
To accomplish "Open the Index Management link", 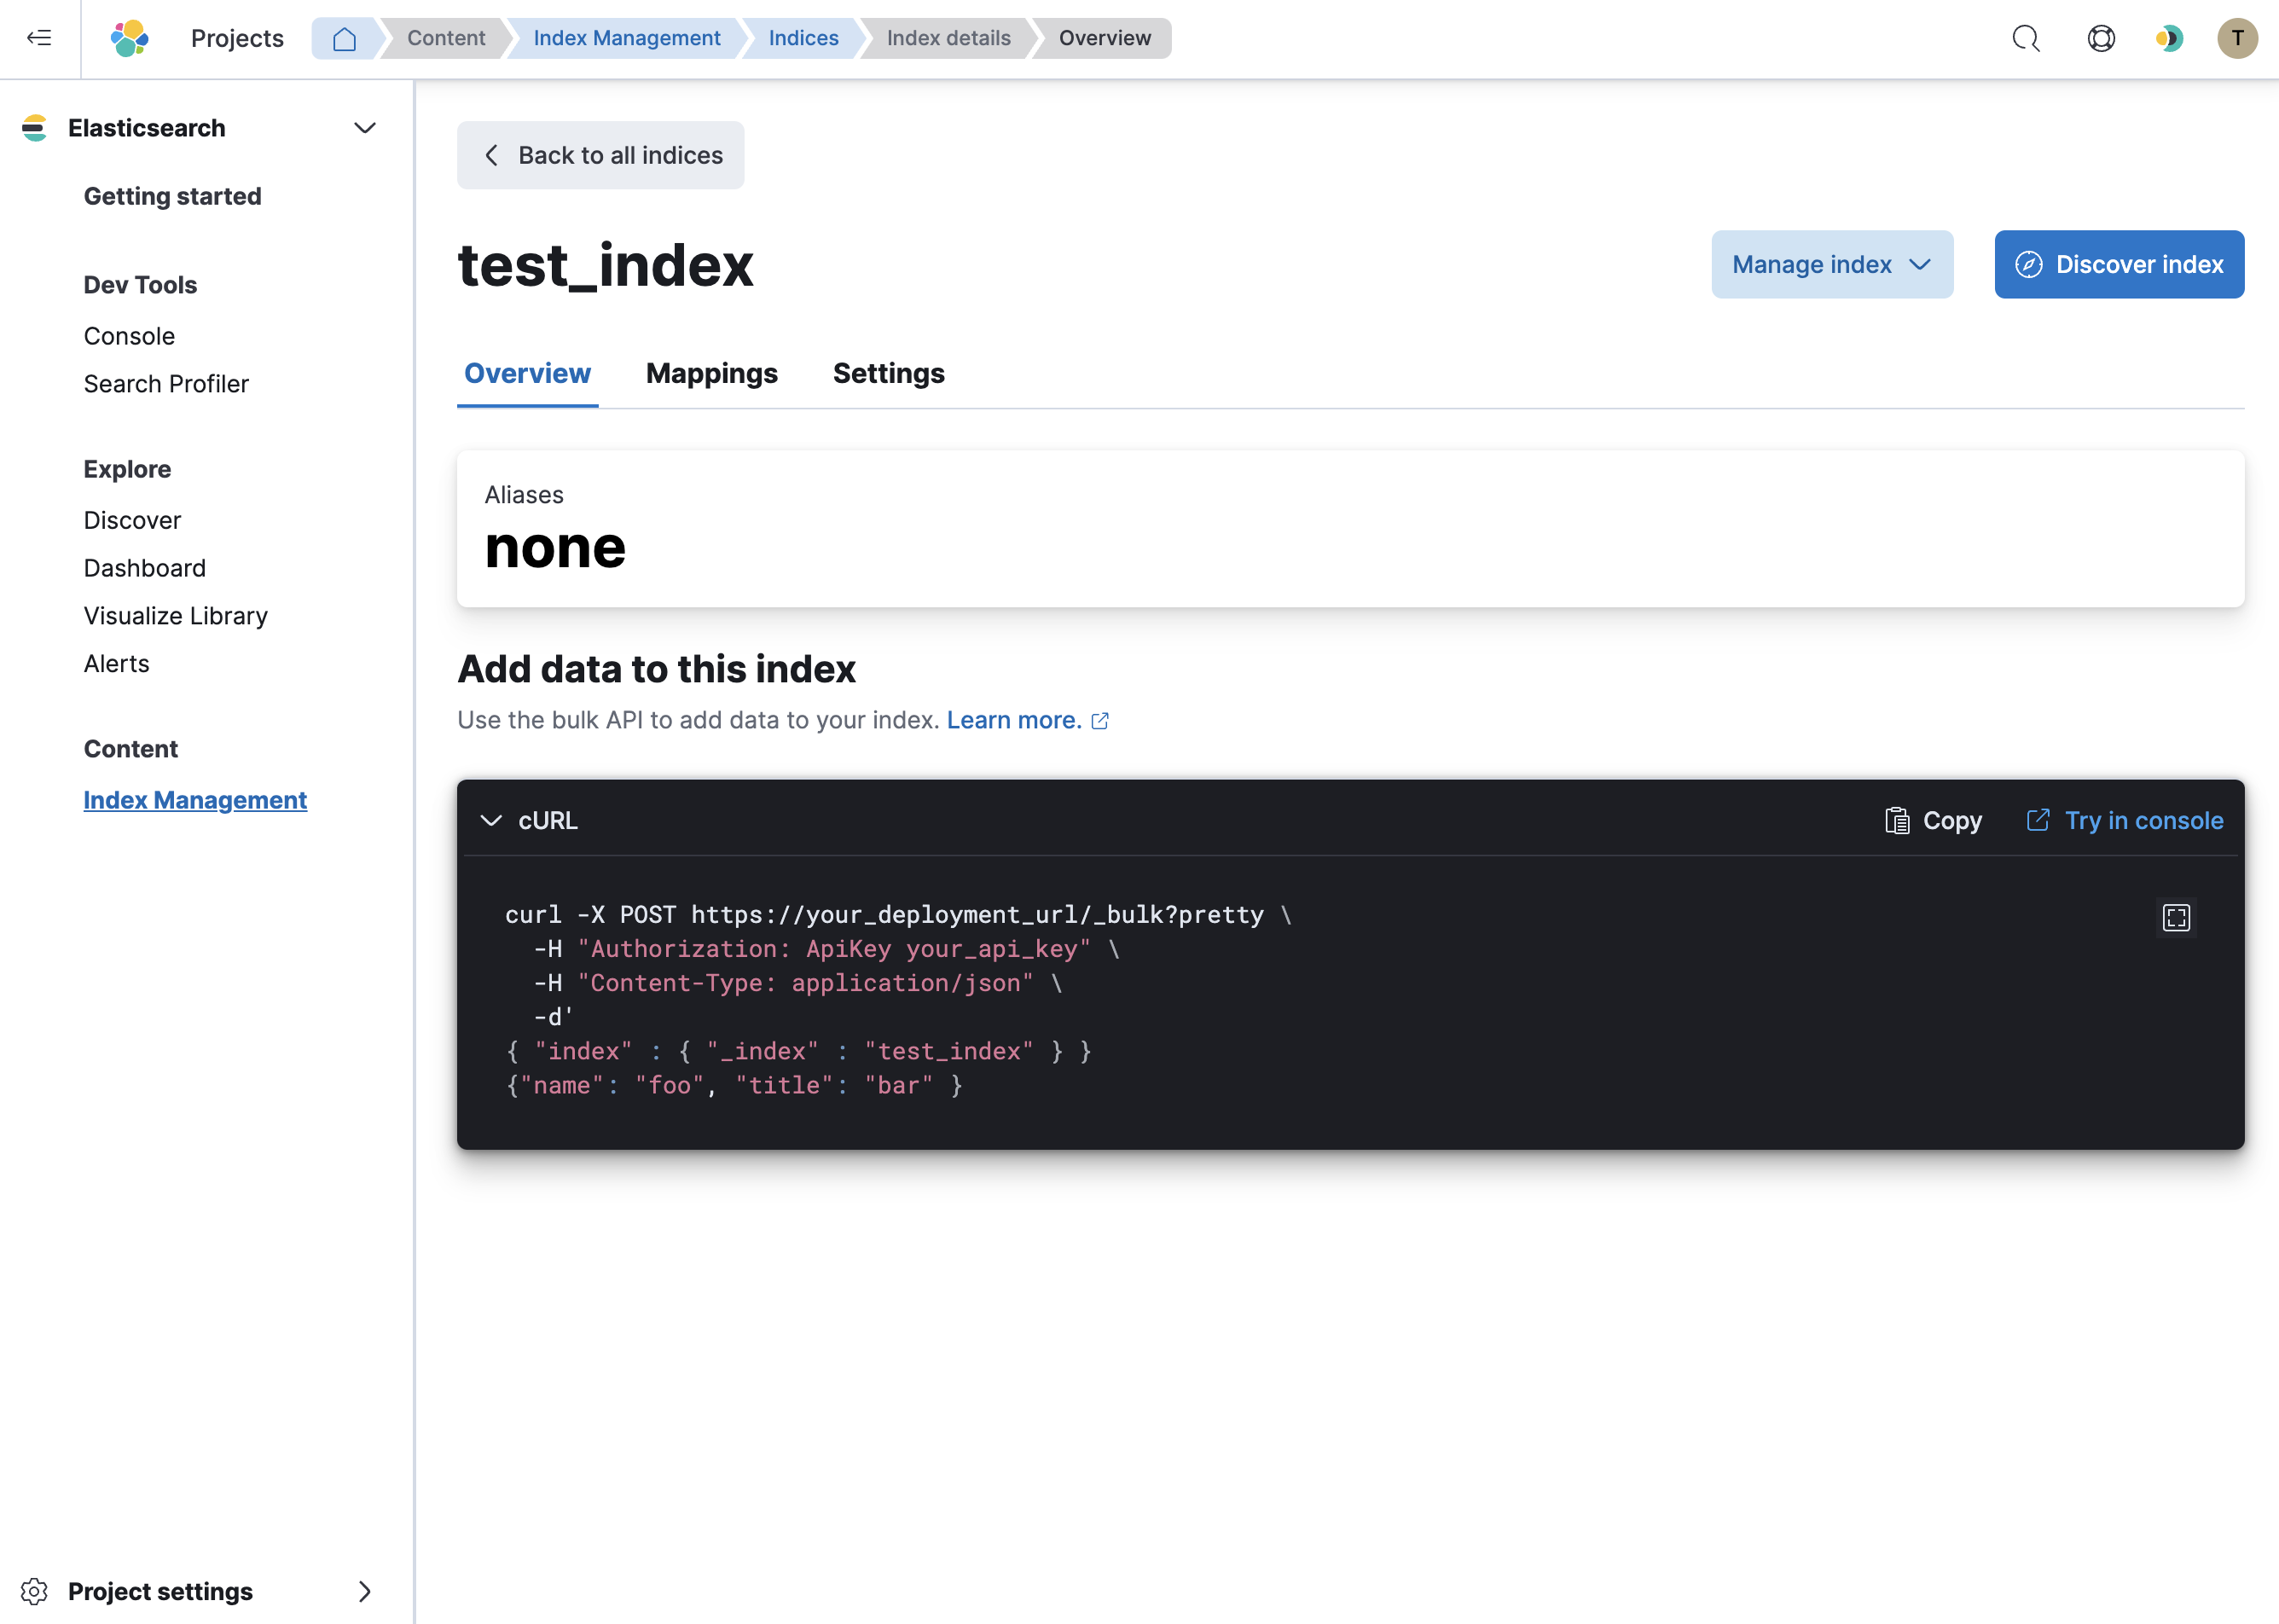I will [x=195, y=800].
